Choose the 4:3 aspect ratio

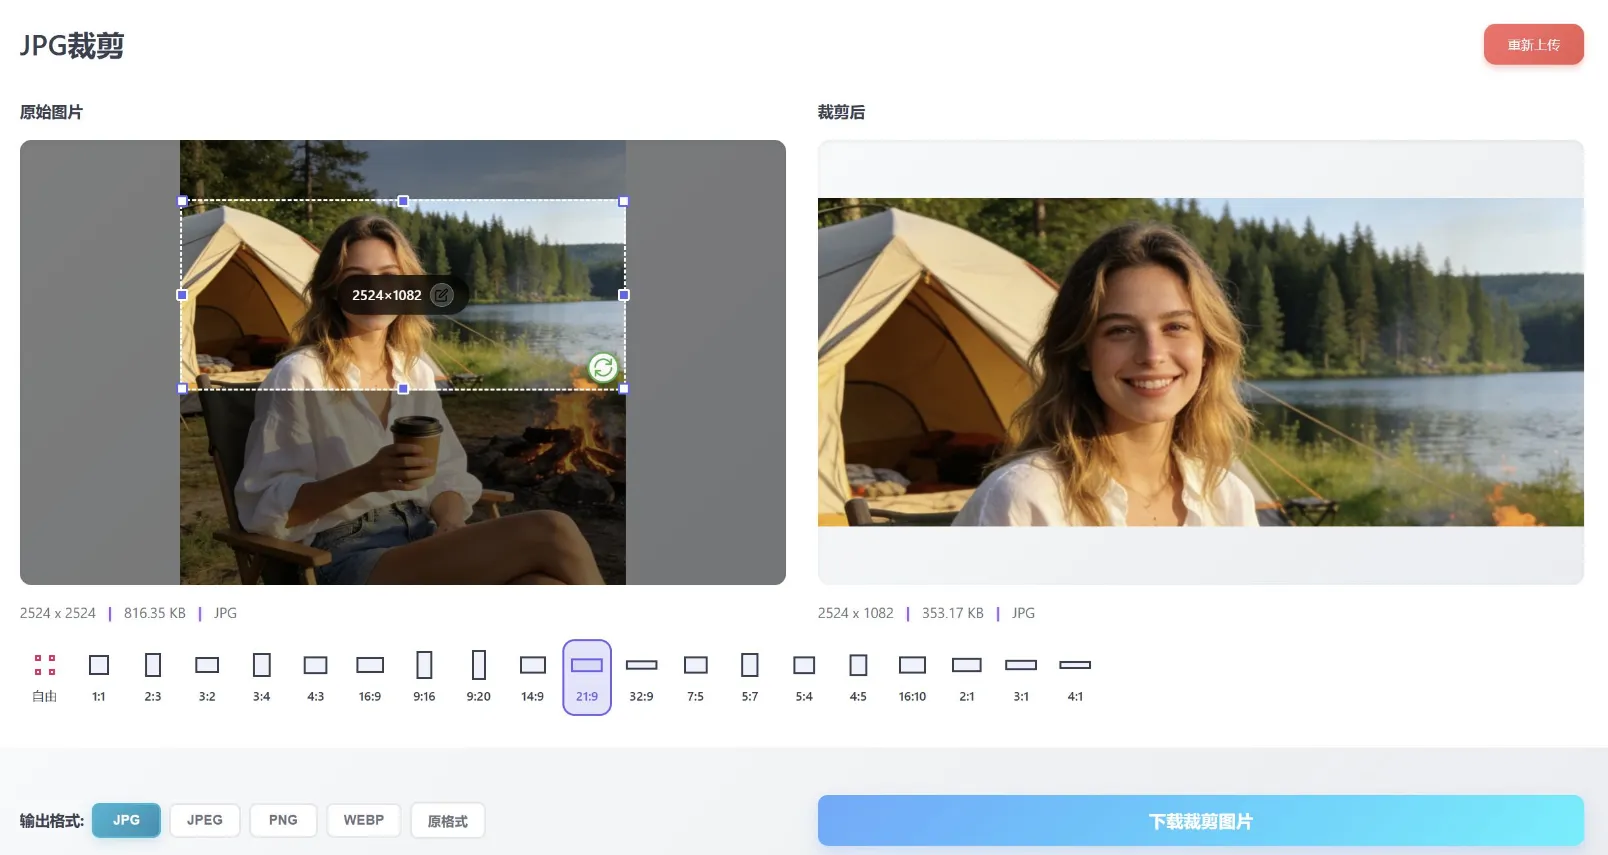tap(316, 677)
